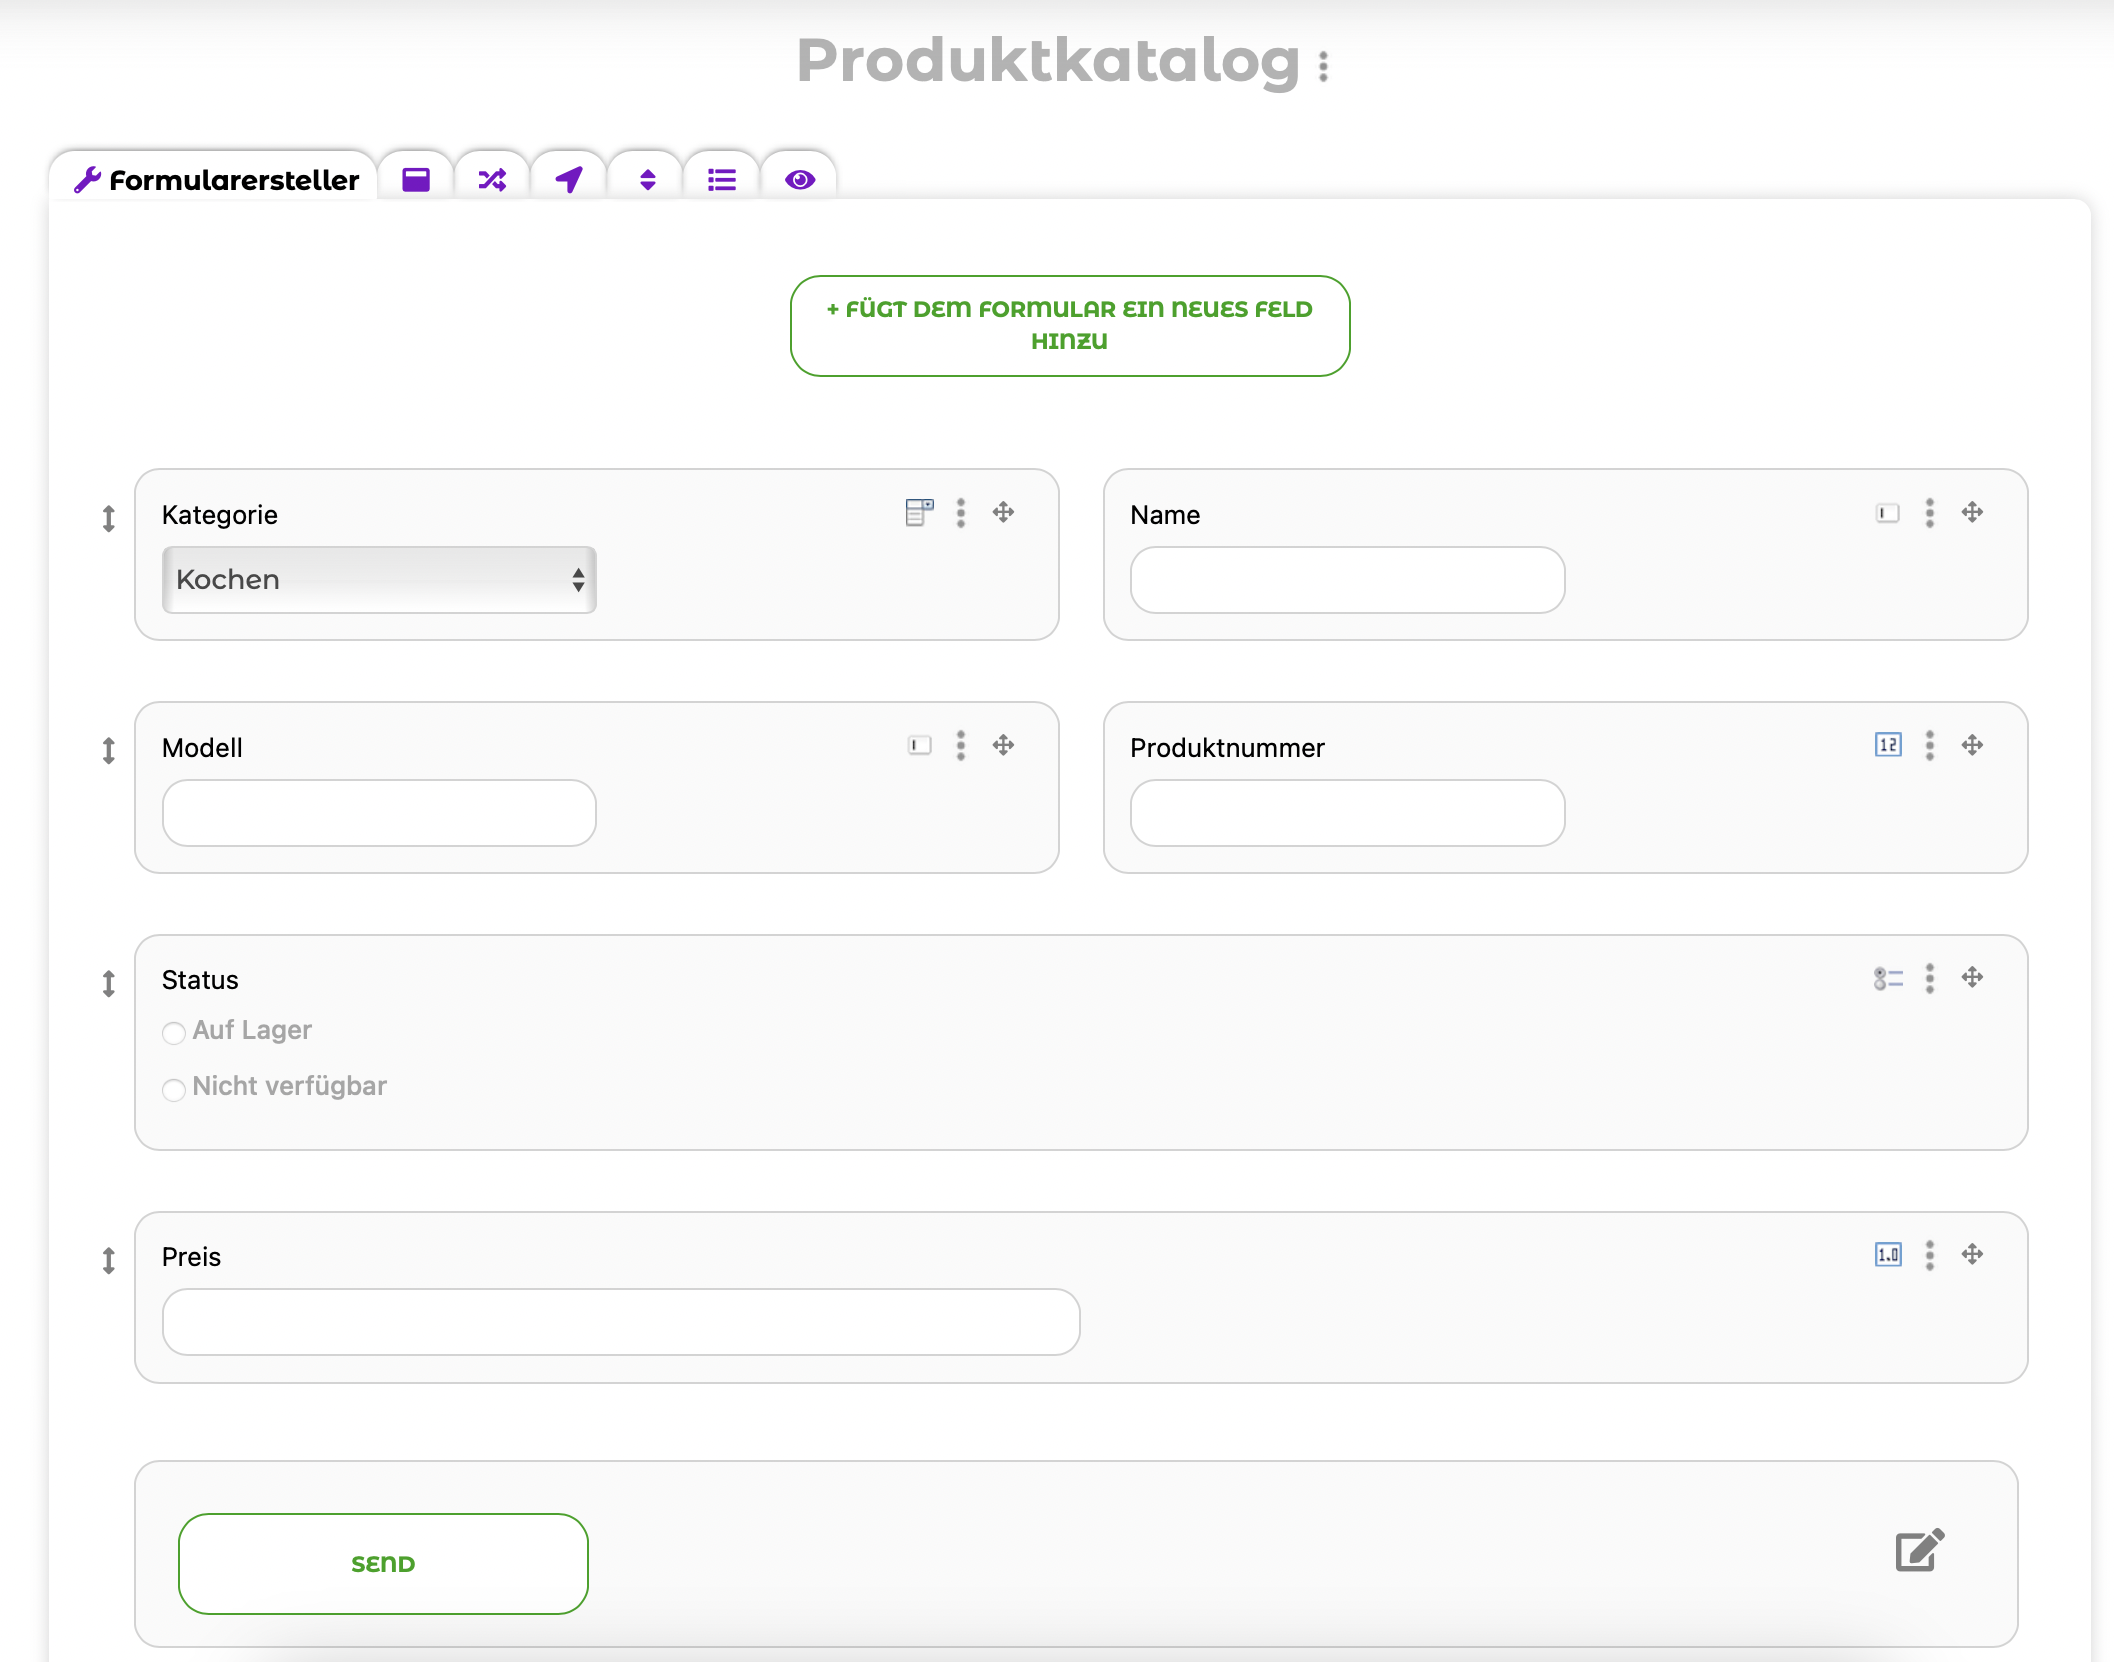The image size is (2114, 1662).
Task: Click the Preis field label
Action: coord(191,1257)
